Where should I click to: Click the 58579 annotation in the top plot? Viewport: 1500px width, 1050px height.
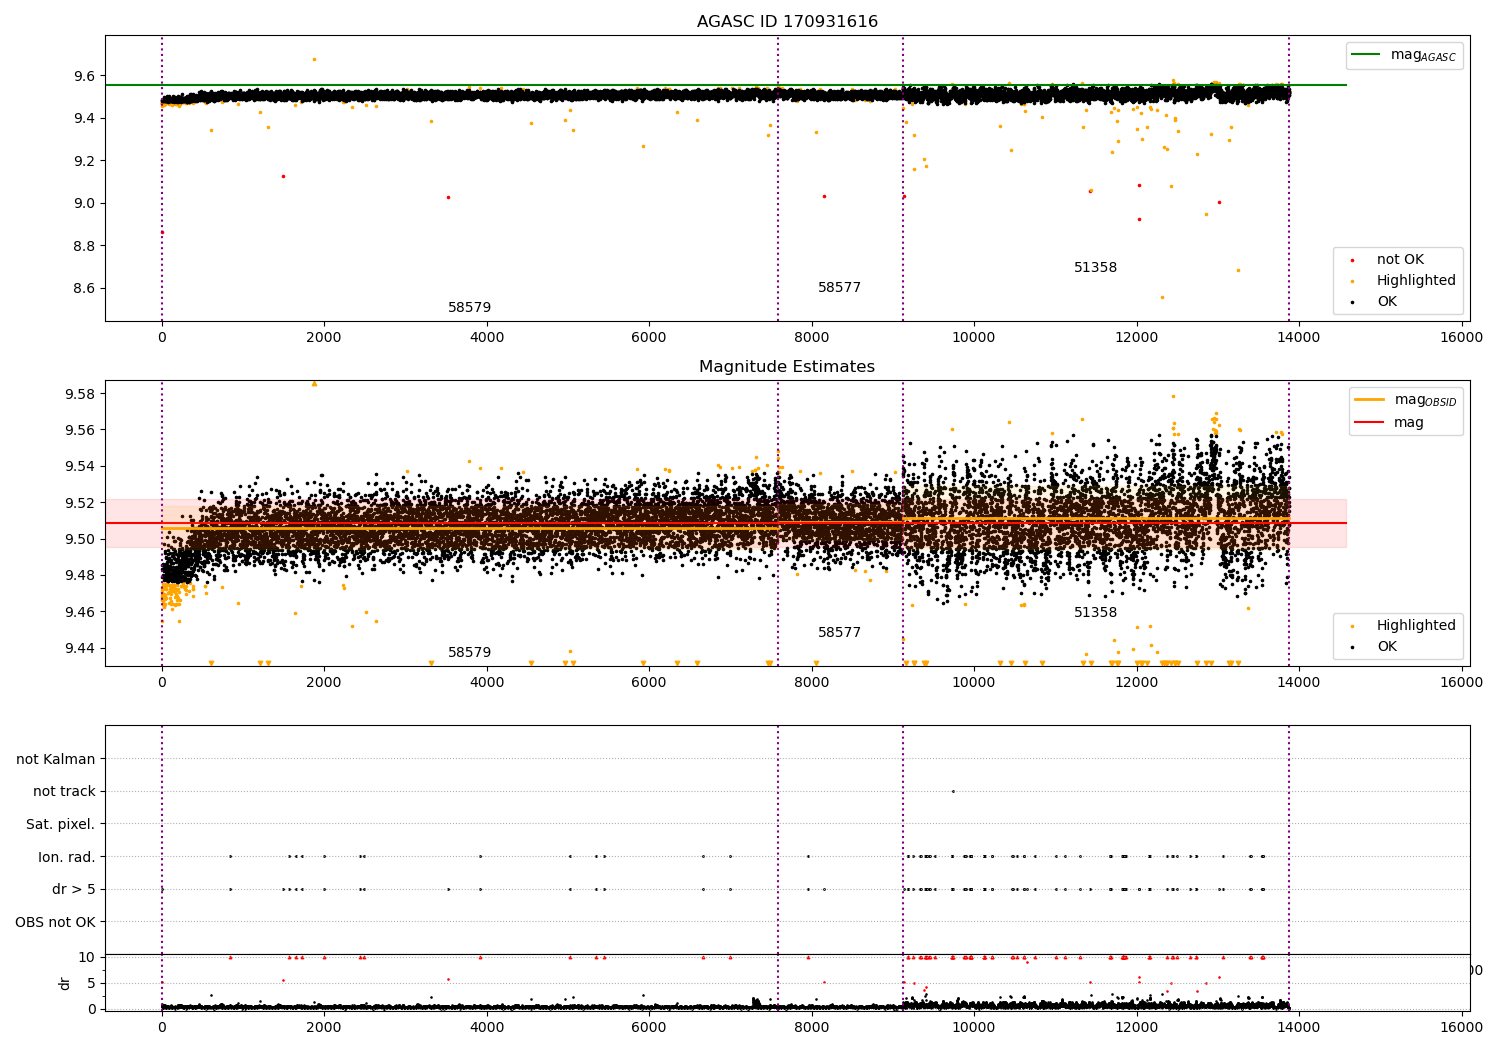[470, 307]
